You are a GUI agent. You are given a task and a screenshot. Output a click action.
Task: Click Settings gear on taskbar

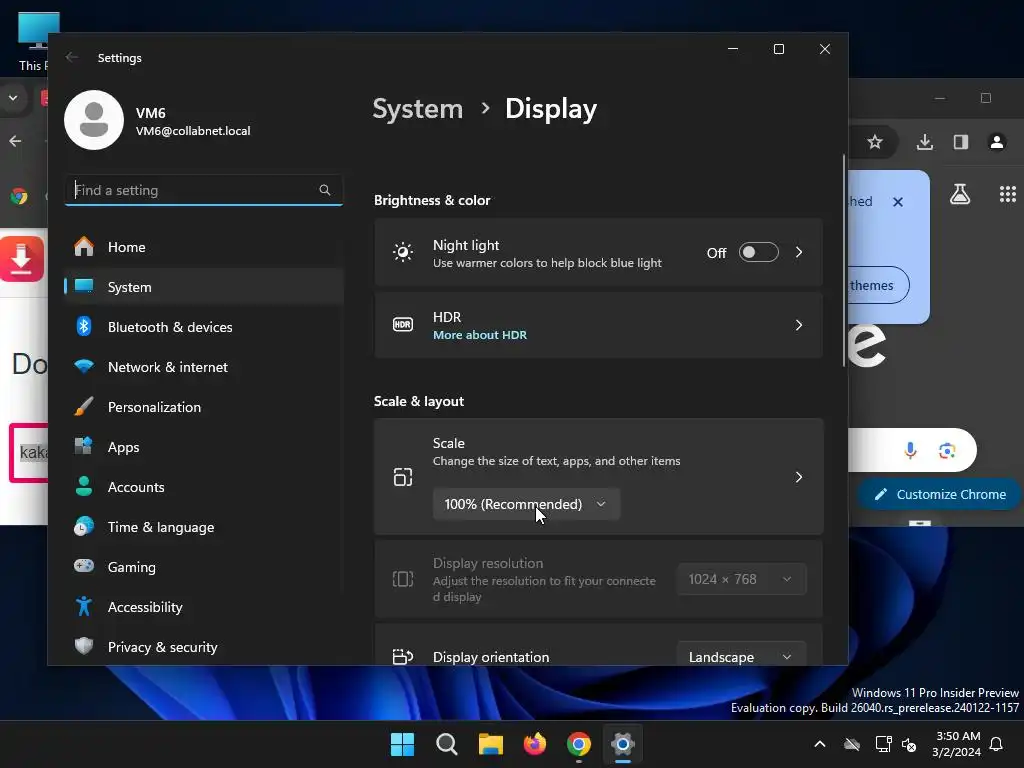click(623, 744)
